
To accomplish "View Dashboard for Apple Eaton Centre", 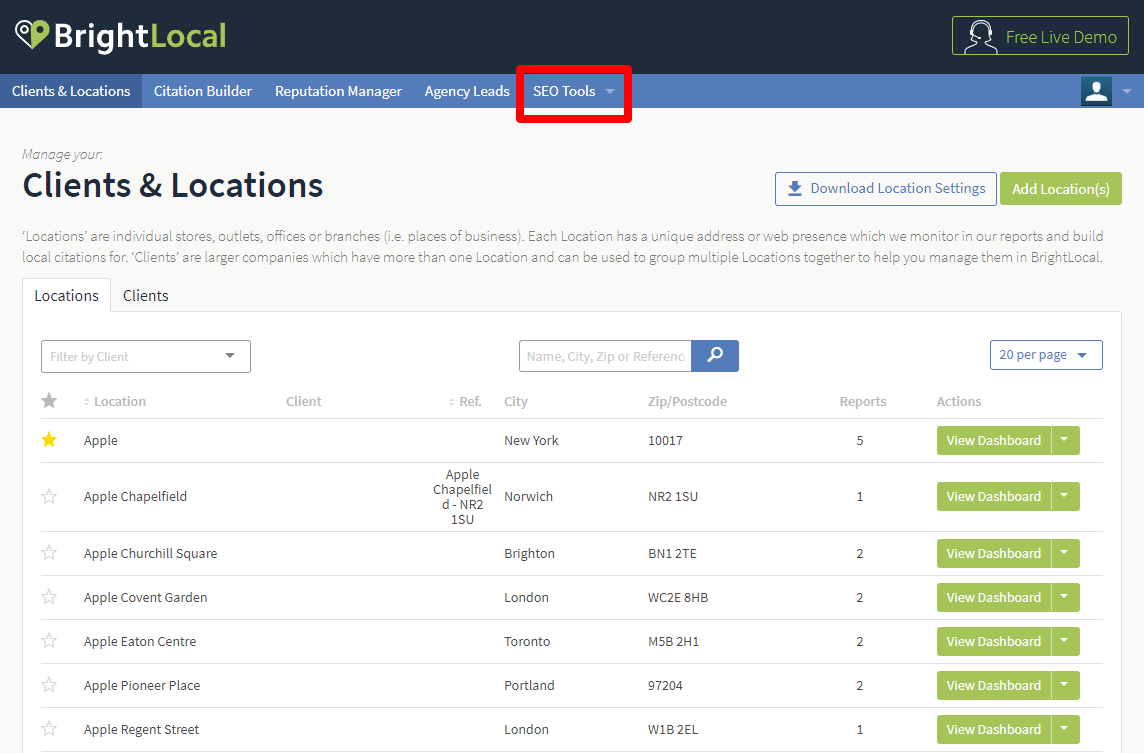I will click(994, 641).
